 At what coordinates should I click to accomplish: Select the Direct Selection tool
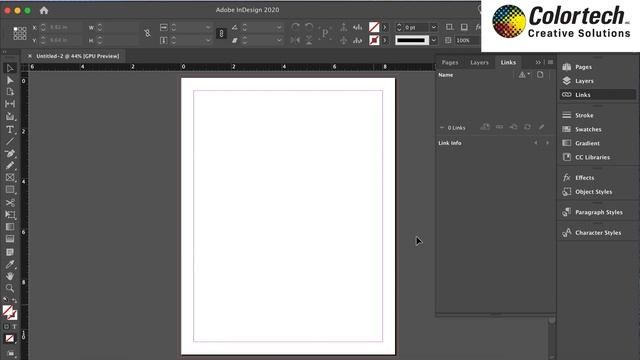point(10,80)
